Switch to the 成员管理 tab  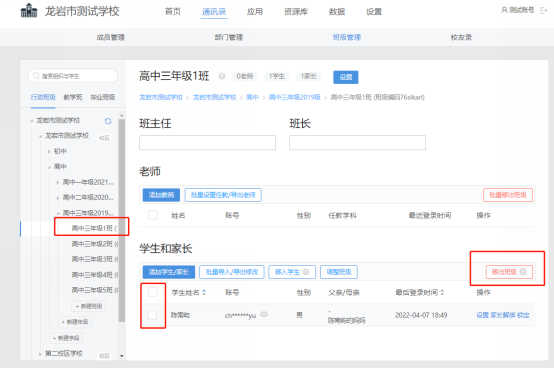tap(111, 37)
